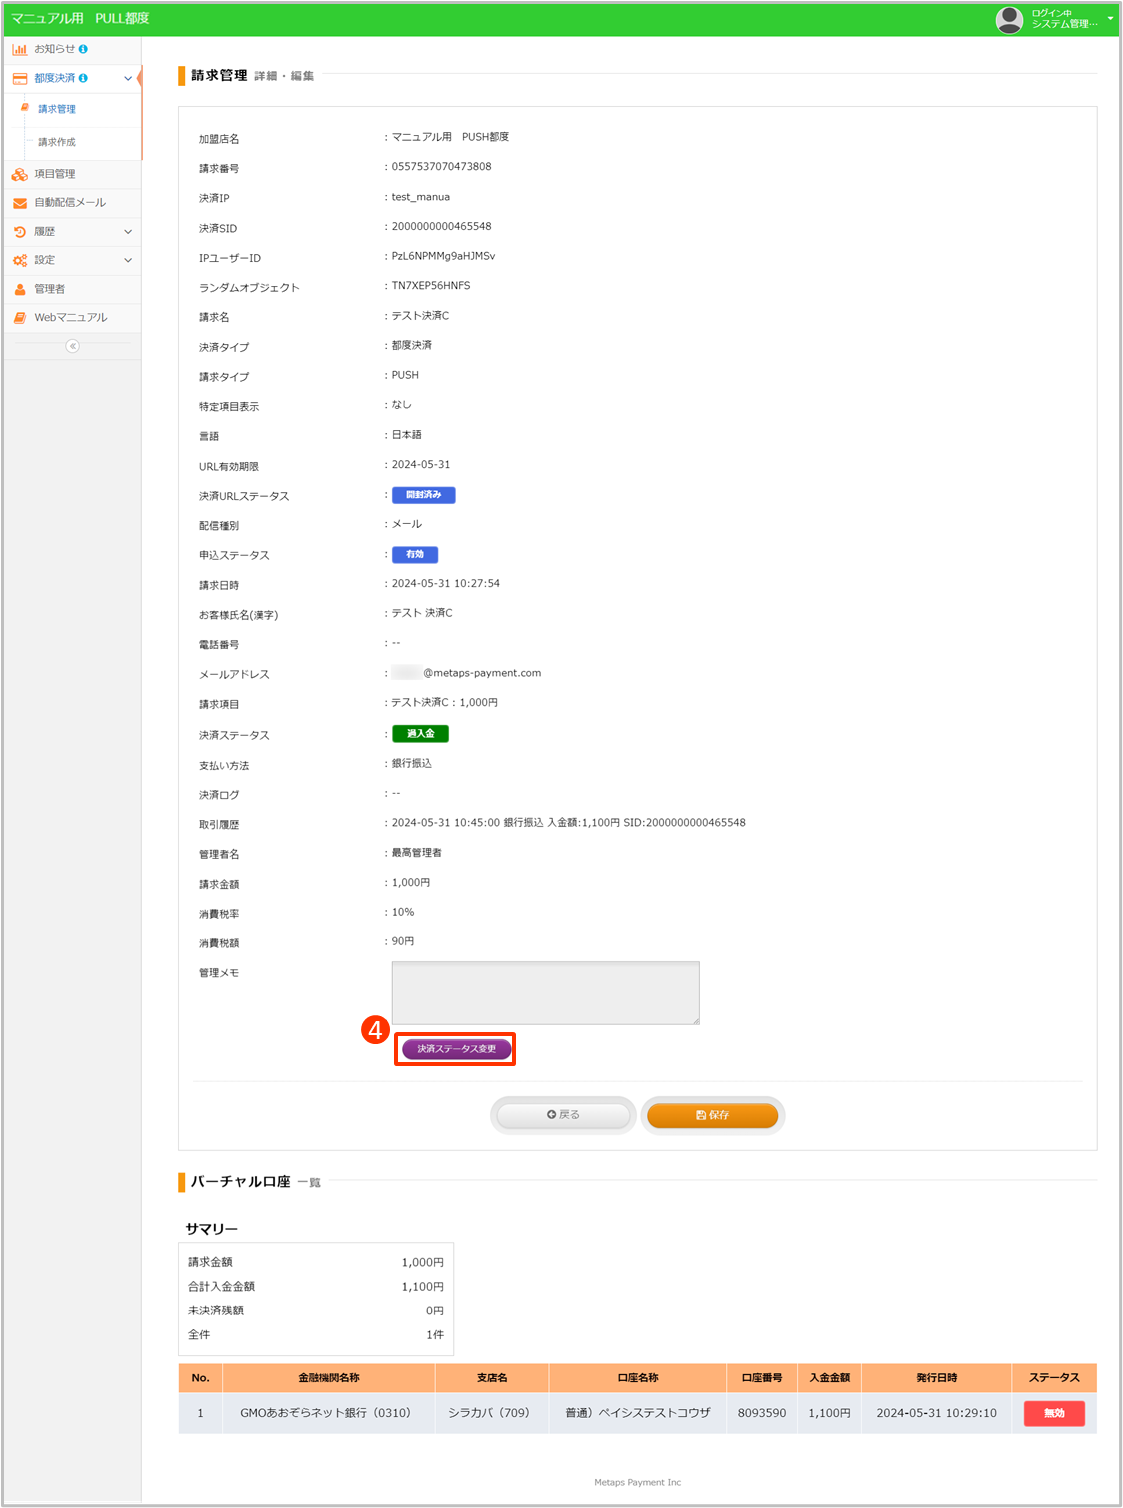
Task: Click into the 管理メモ text area
Action: point(545,992)
